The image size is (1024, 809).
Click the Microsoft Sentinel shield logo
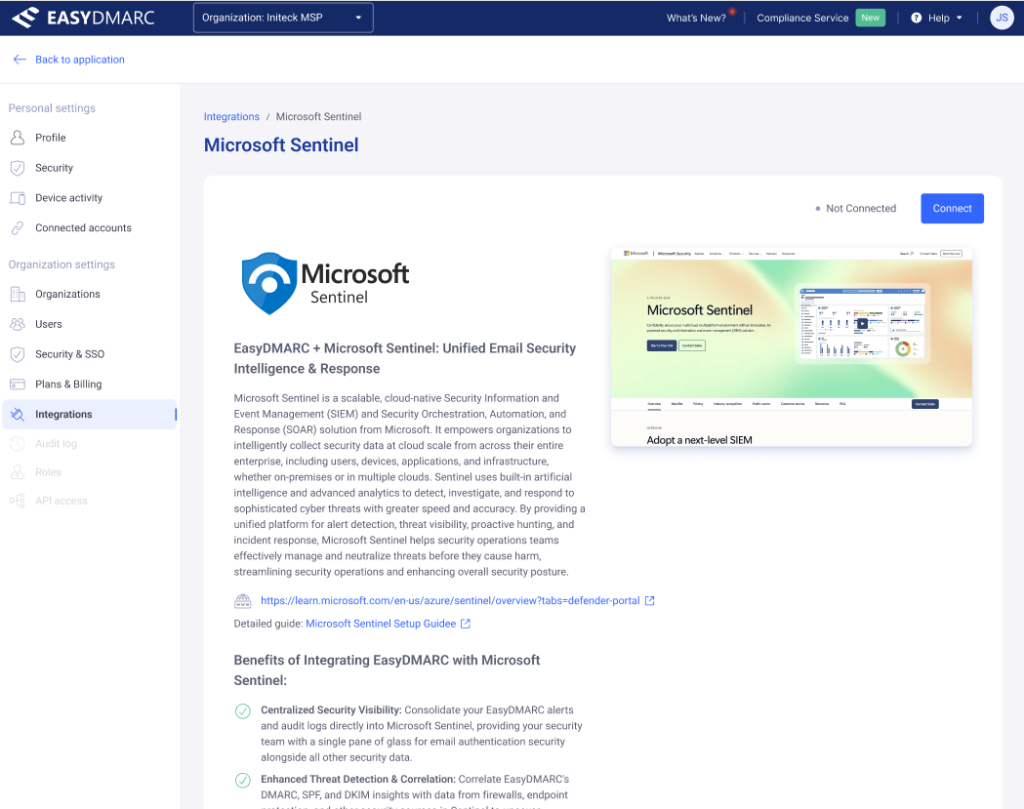[x=269, y=283]
